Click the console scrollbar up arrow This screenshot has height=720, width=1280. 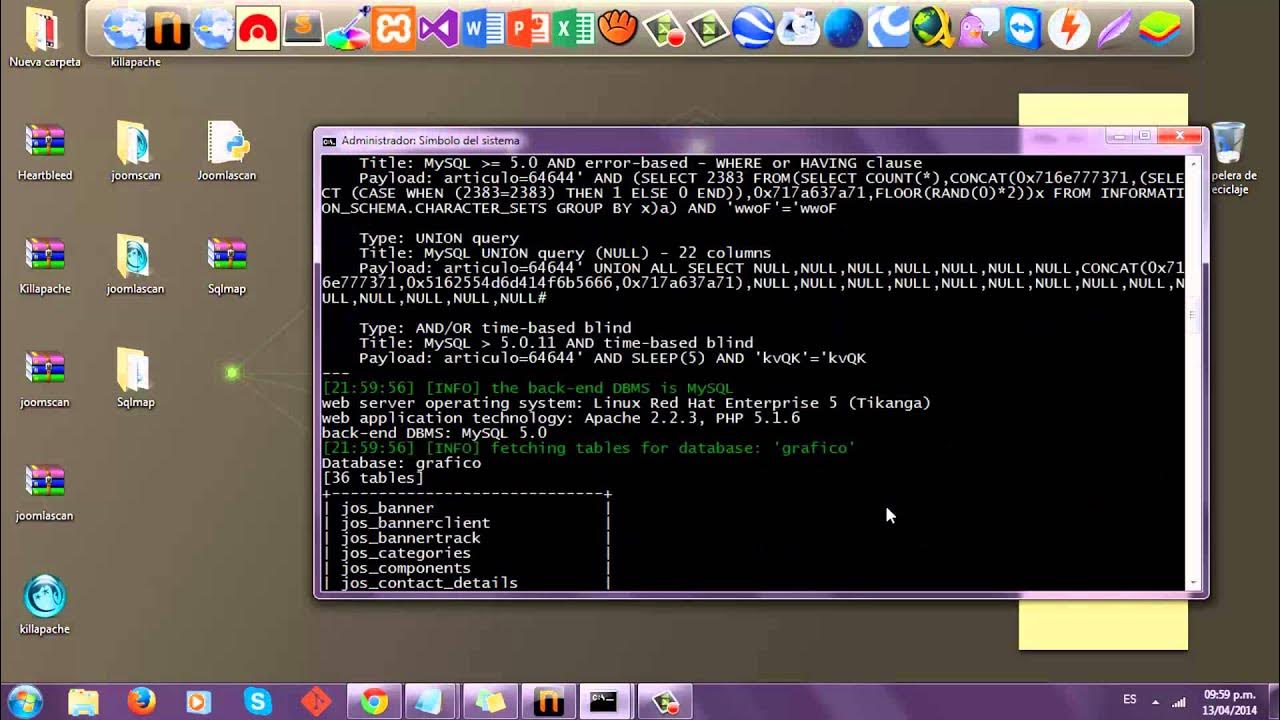pyautogui.click(x=1192, y=163)
